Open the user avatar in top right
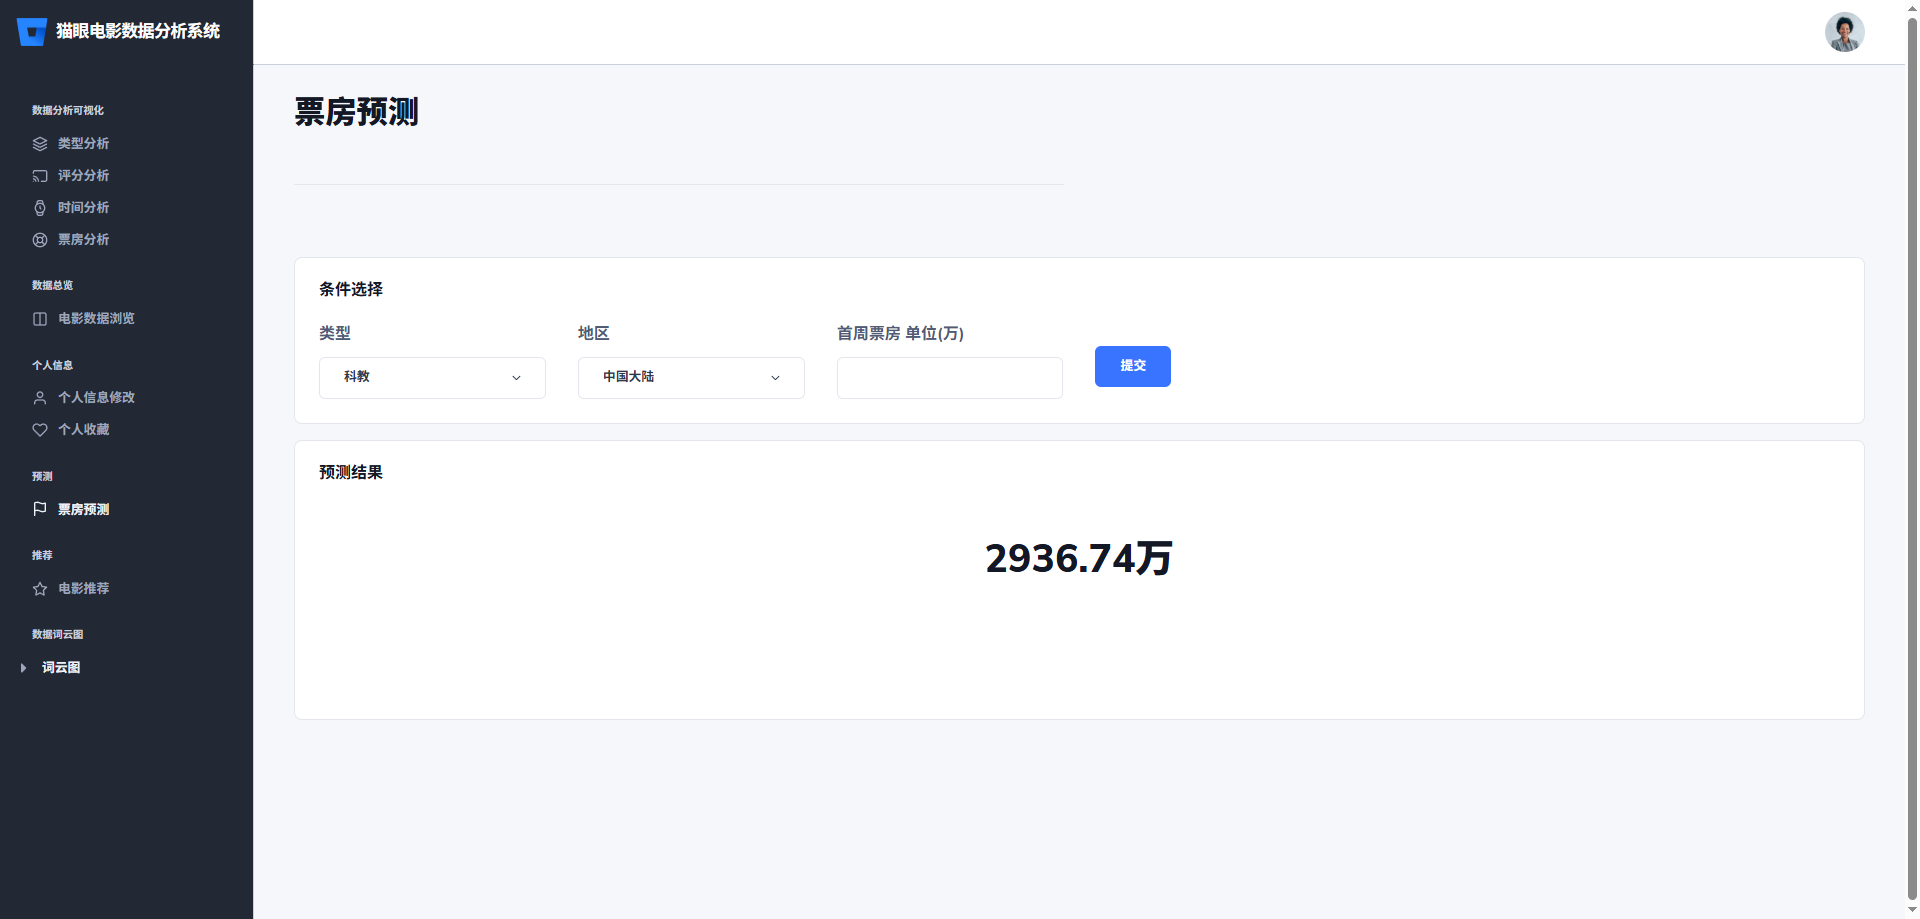 point(1844,32)
